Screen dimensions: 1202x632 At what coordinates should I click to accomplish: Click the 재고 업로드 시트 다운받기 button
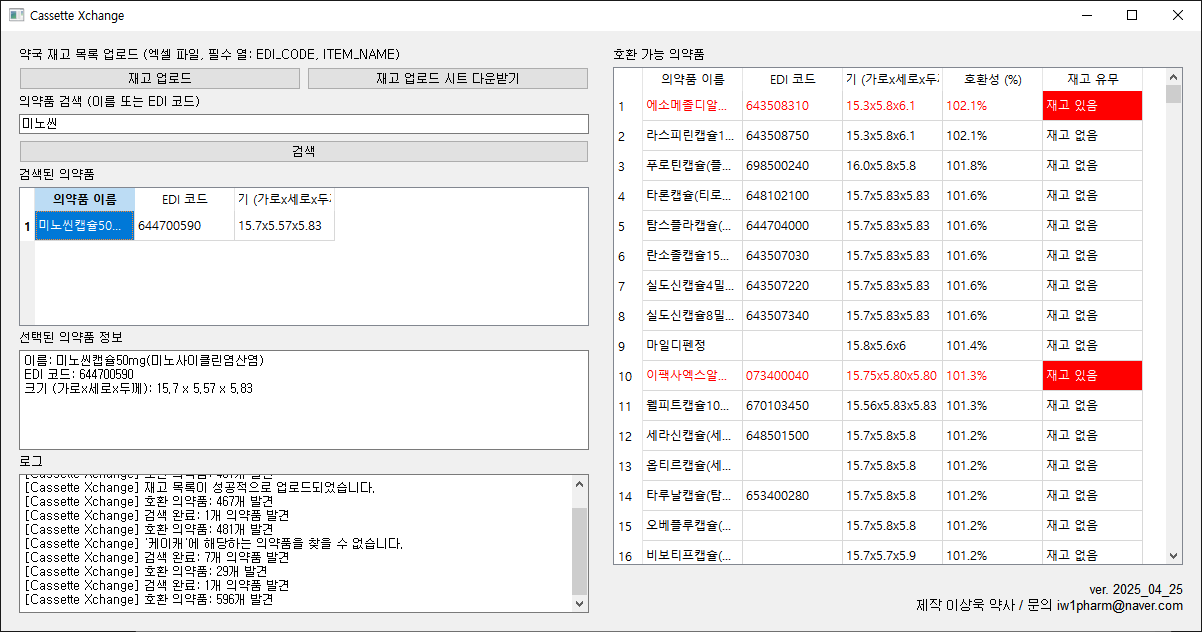click(x=447, y=78)
